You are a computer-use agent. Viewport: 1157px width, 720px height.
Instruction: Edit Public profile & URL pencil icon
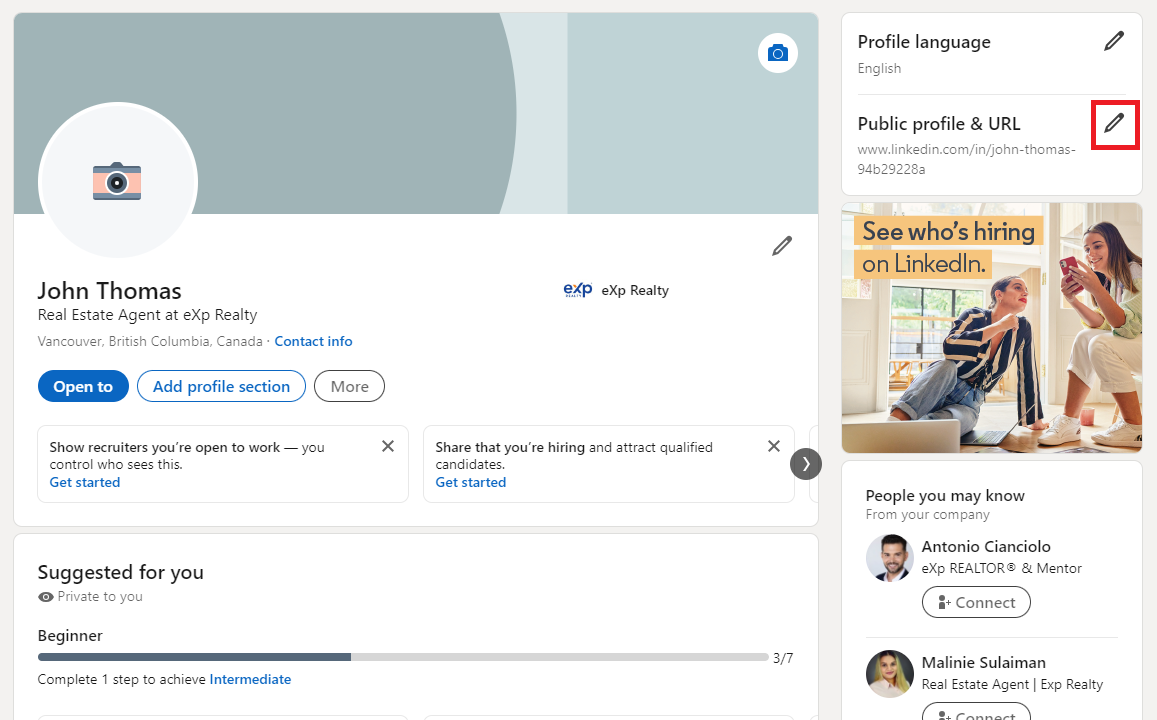click(1114, 124)
